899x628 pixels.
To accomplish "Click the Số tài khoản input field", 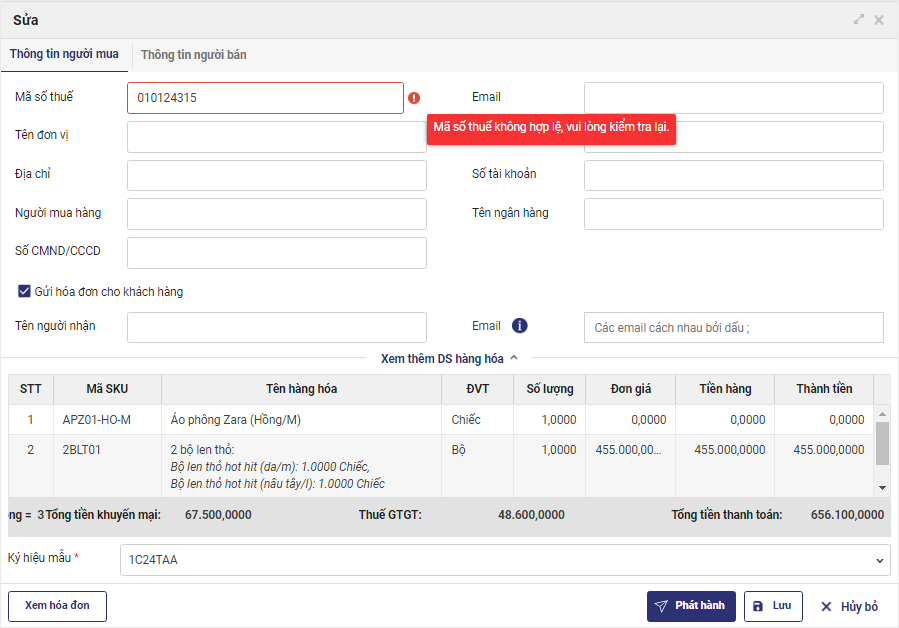I will tap(733, 176).
